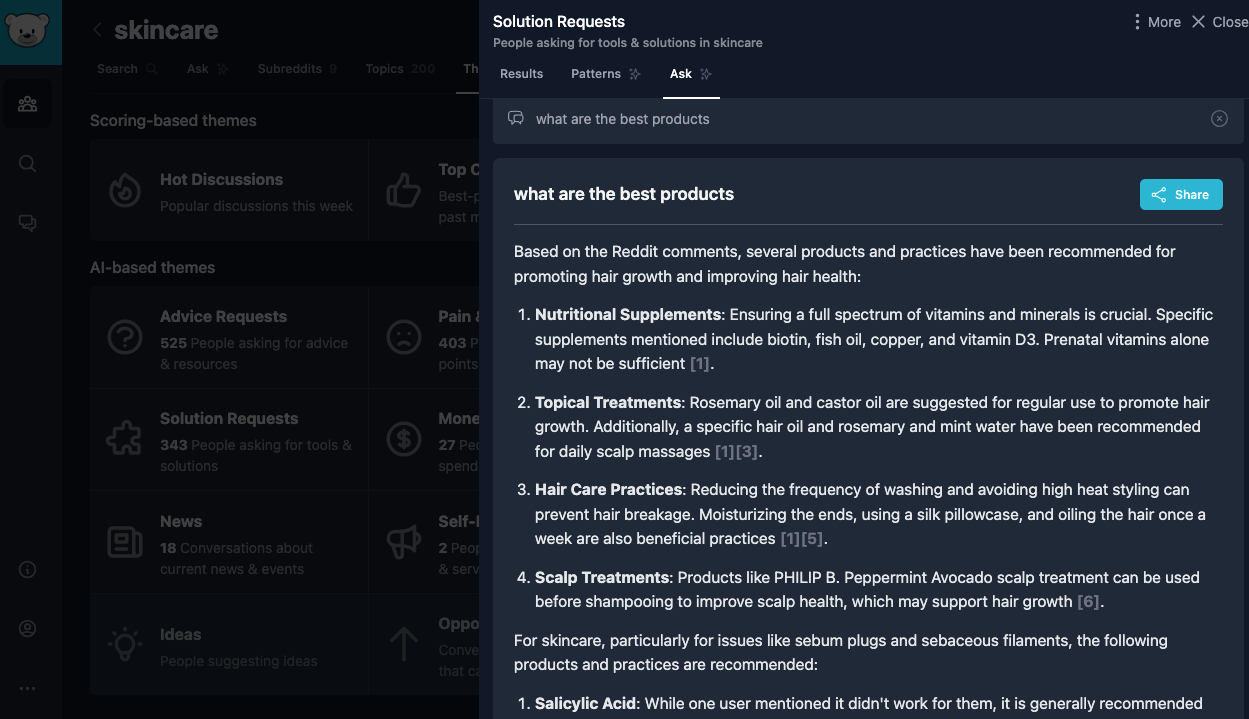Close the Solution Requests panel
The image size is (1249, 719).
pyautogui.click(x=1219, y=22)
